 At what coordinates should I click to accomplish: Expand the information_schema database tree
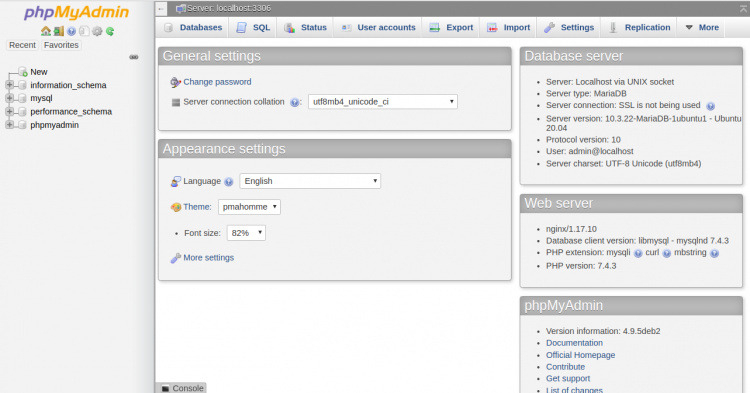(x=9, y=85)
